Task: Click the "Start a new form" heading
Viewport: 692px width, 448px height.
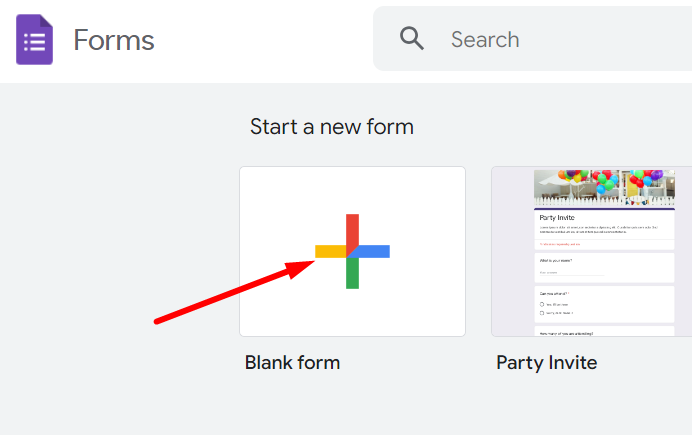Action: coord(331,127)
